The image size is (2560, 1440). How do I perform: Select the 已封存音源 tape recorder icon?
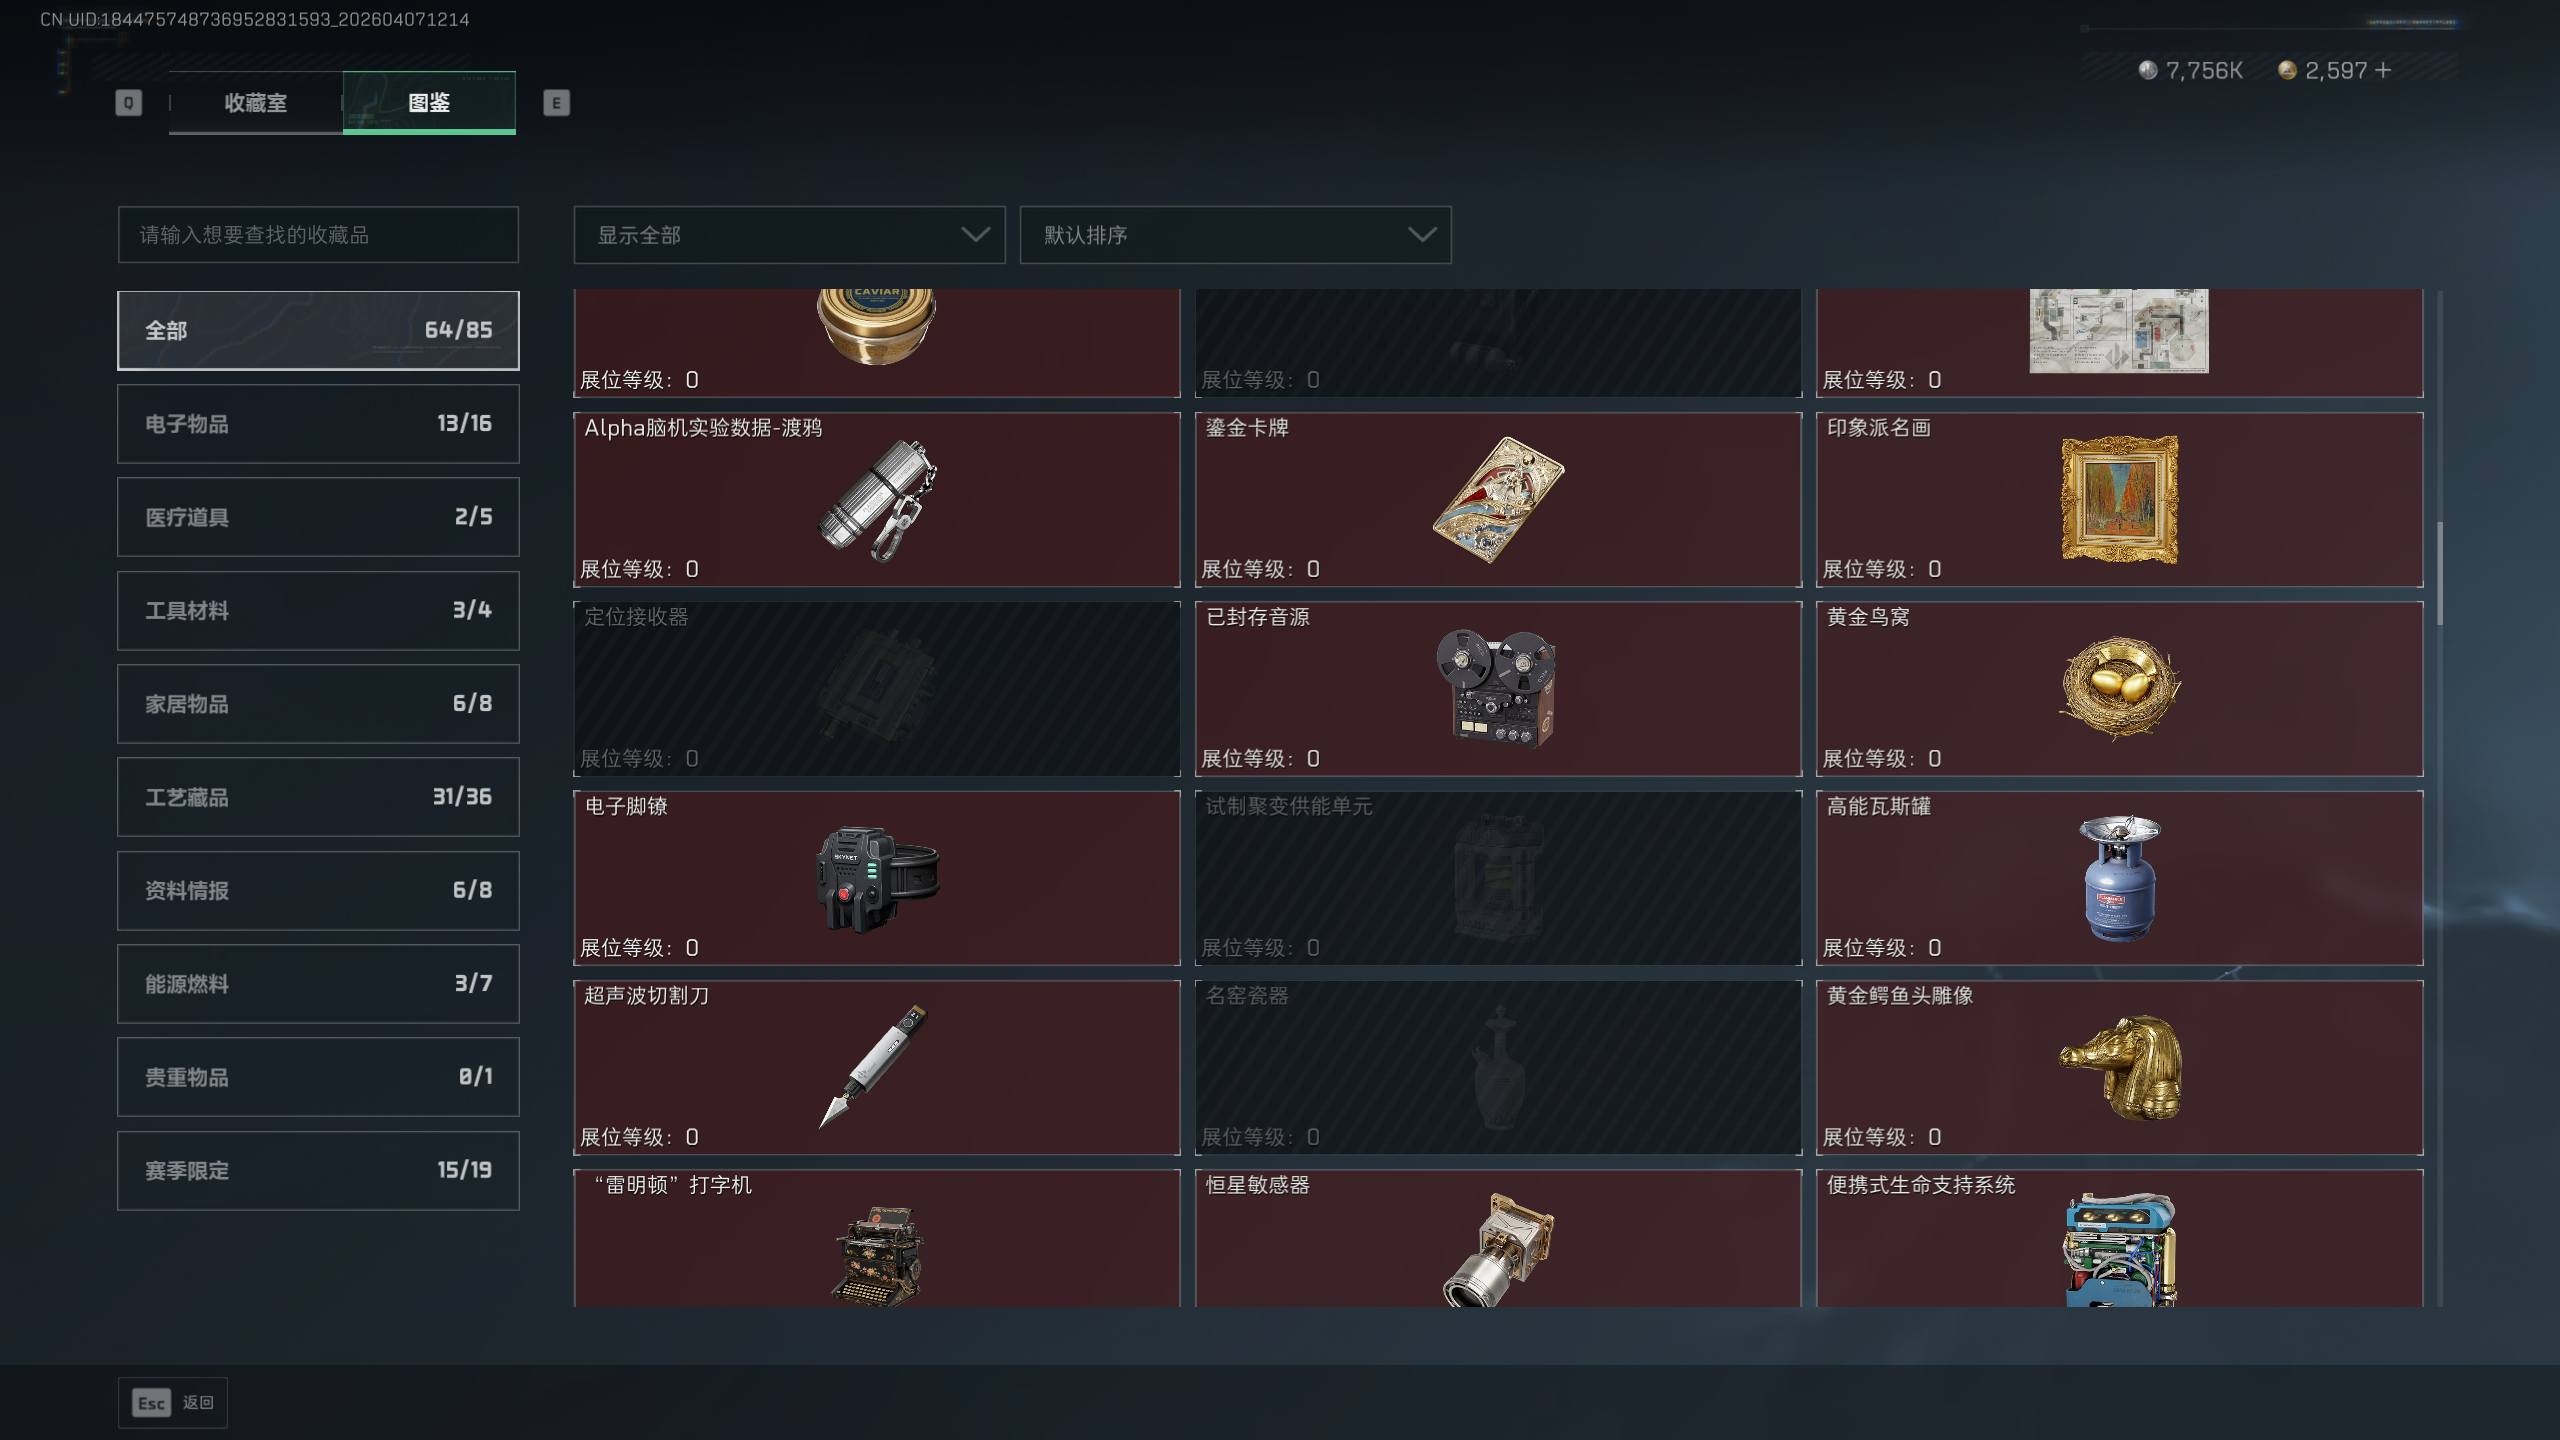click(1497, 688)
